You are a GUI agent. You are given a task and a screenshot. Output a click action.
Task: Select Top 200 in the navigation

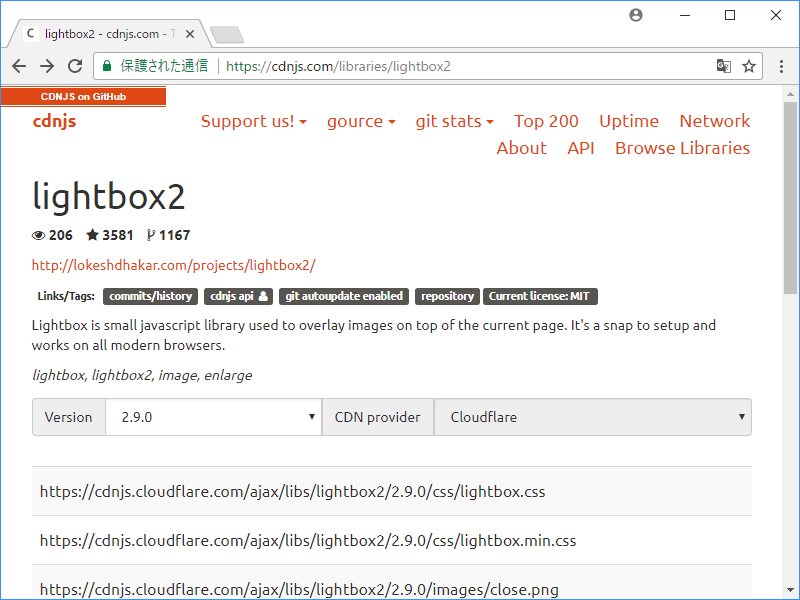pyautogui.click(x=546, y=121)
